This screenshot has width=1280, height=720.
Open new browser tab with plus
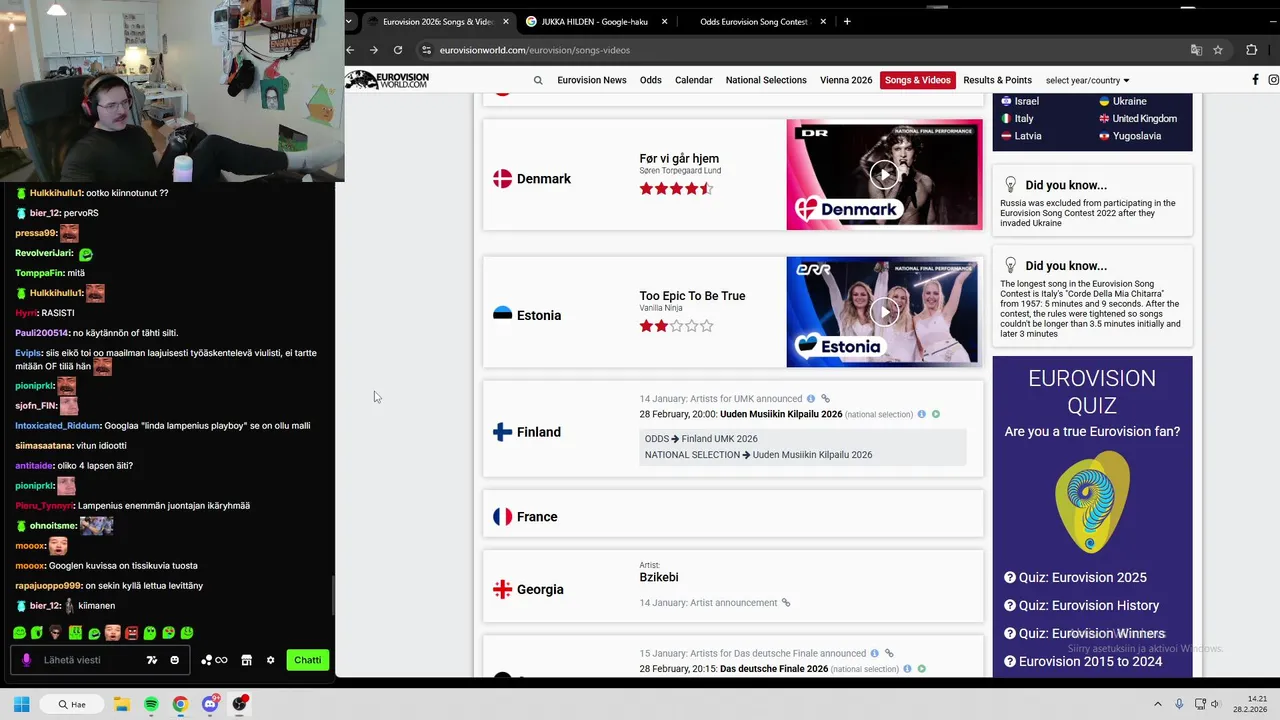pos(847,21)
